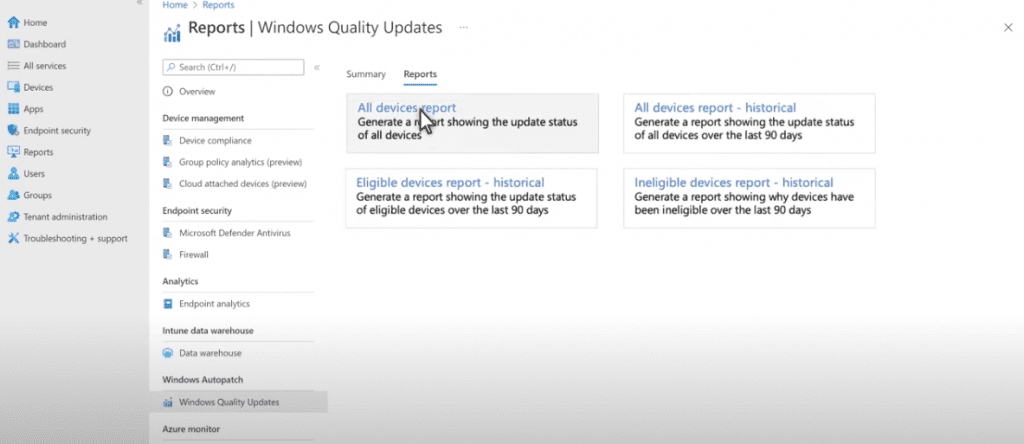
Task: Click the Search (Ctrl+/) field
Action: (x=233, y=67)
